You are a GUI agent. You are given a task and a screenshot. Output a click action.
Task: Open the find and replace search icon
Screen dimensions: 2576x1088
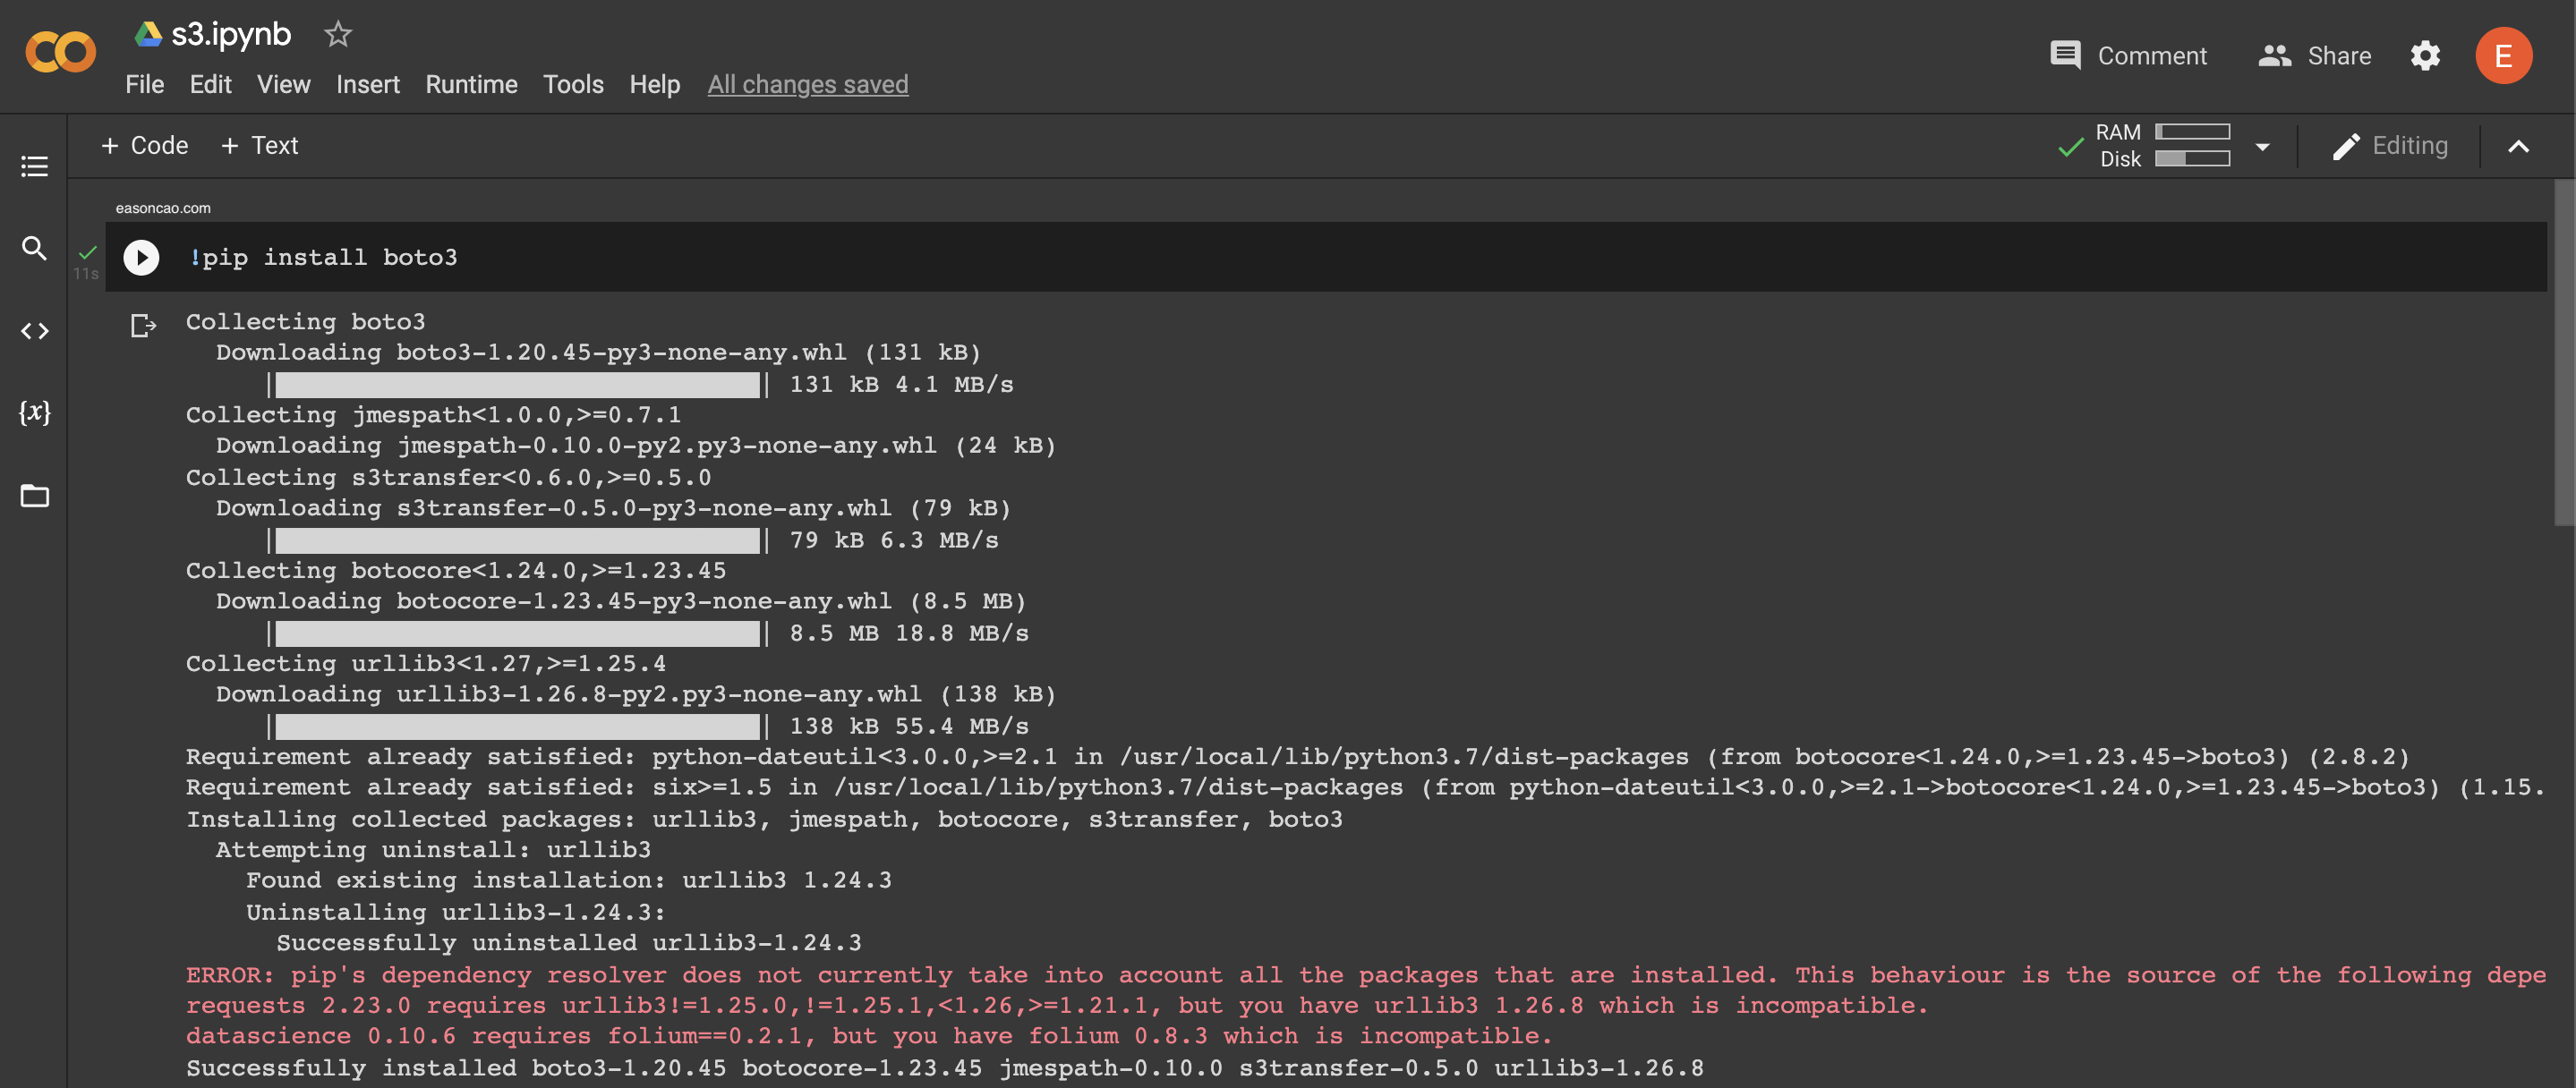tap(35, 248)
